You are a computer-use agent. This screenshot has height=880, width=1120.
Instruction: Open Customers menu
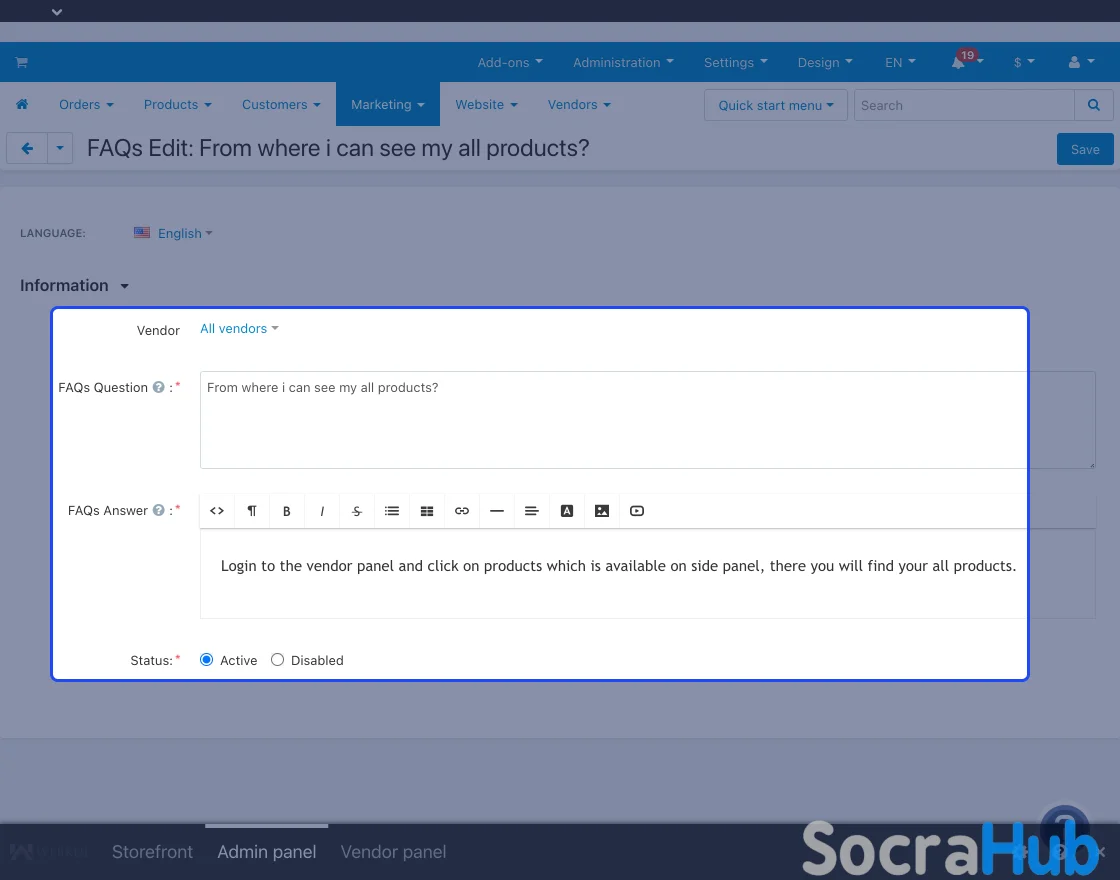click(281, 104)
